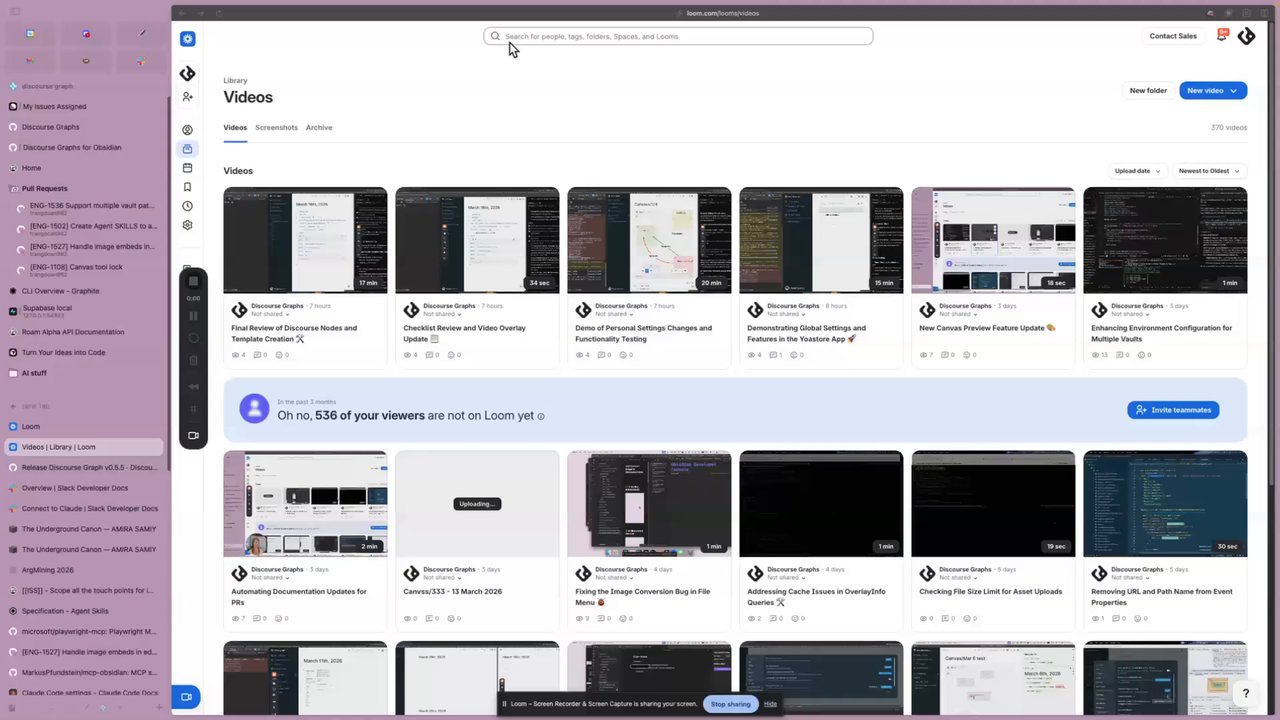Click the views eye icon on Final Review video
The height and width of the screenshot is (720, 1280).
point(236,355)
